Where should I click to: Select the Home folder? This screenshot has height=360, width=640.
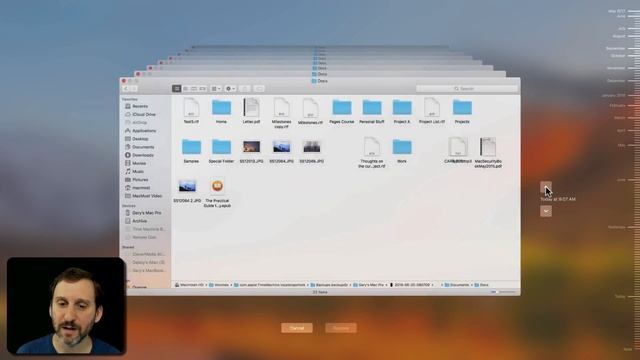point(221,111)
